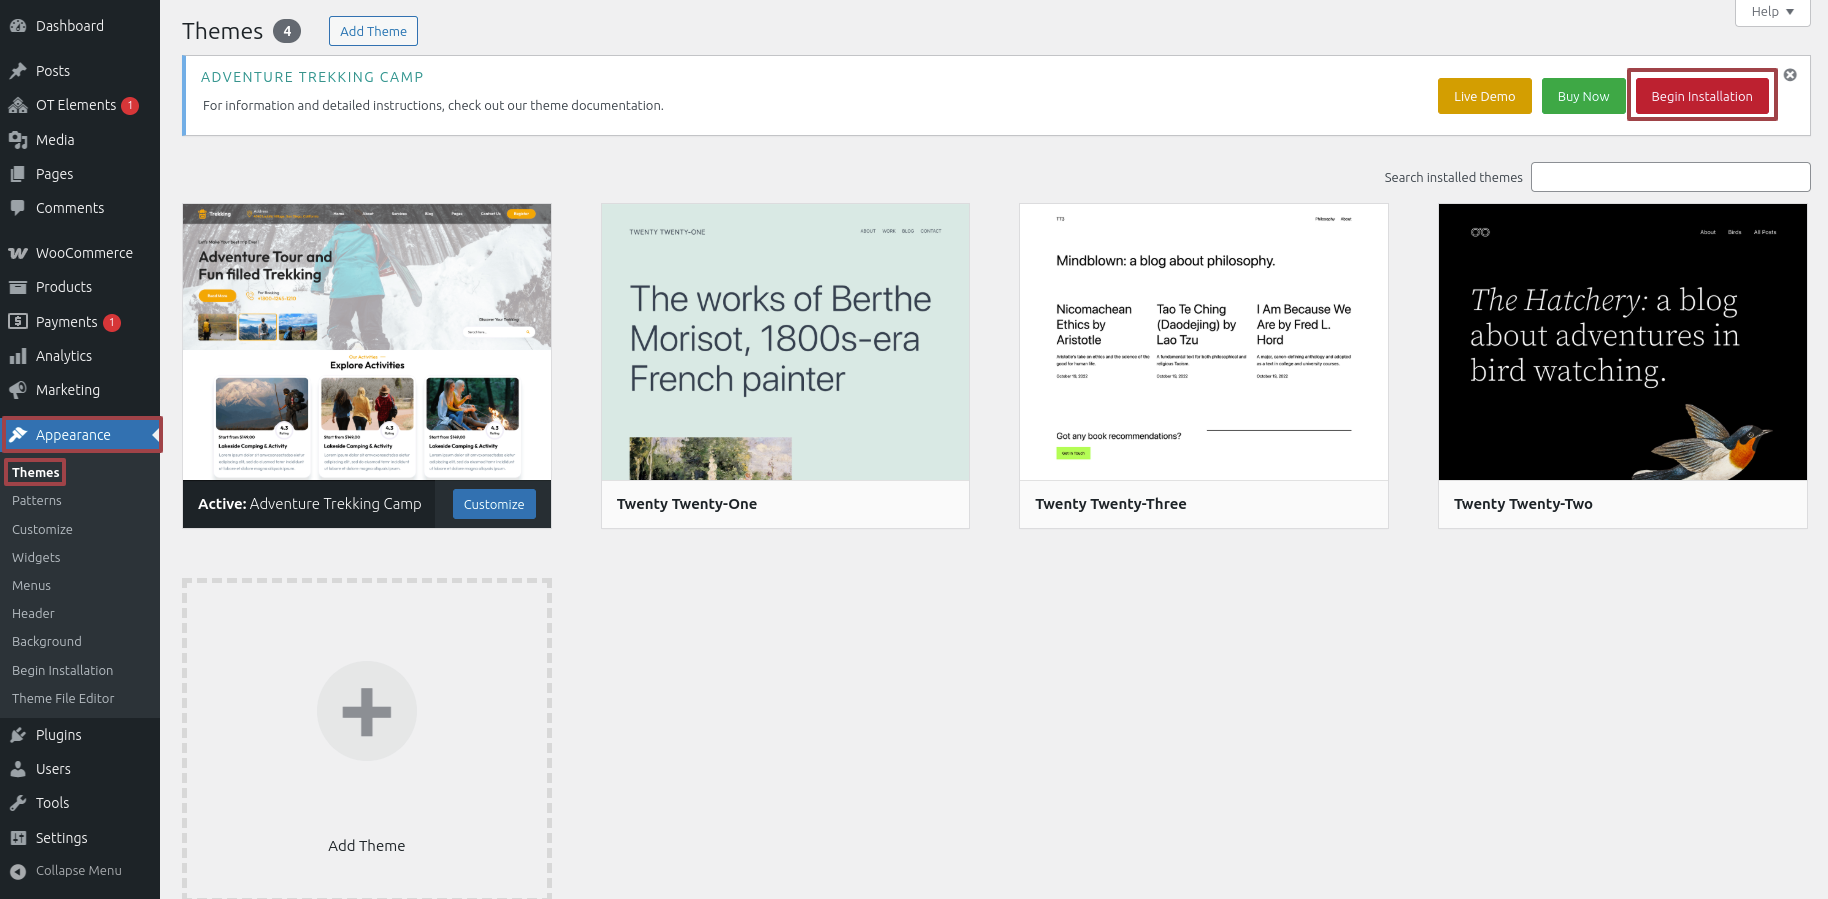Click the Payments dollar icon

[x=18, y=321]
